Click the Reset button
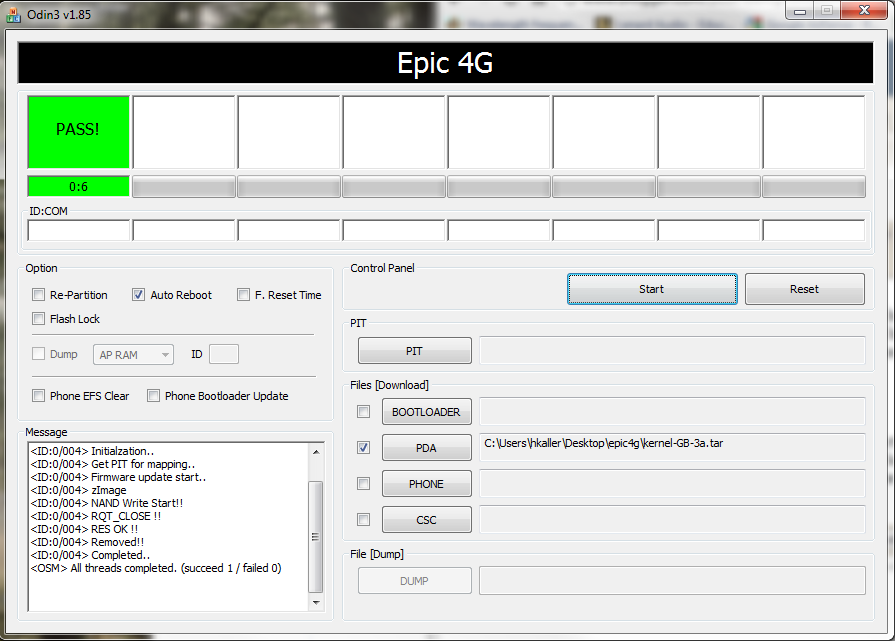The image size is (895, 641). point(804,289)
